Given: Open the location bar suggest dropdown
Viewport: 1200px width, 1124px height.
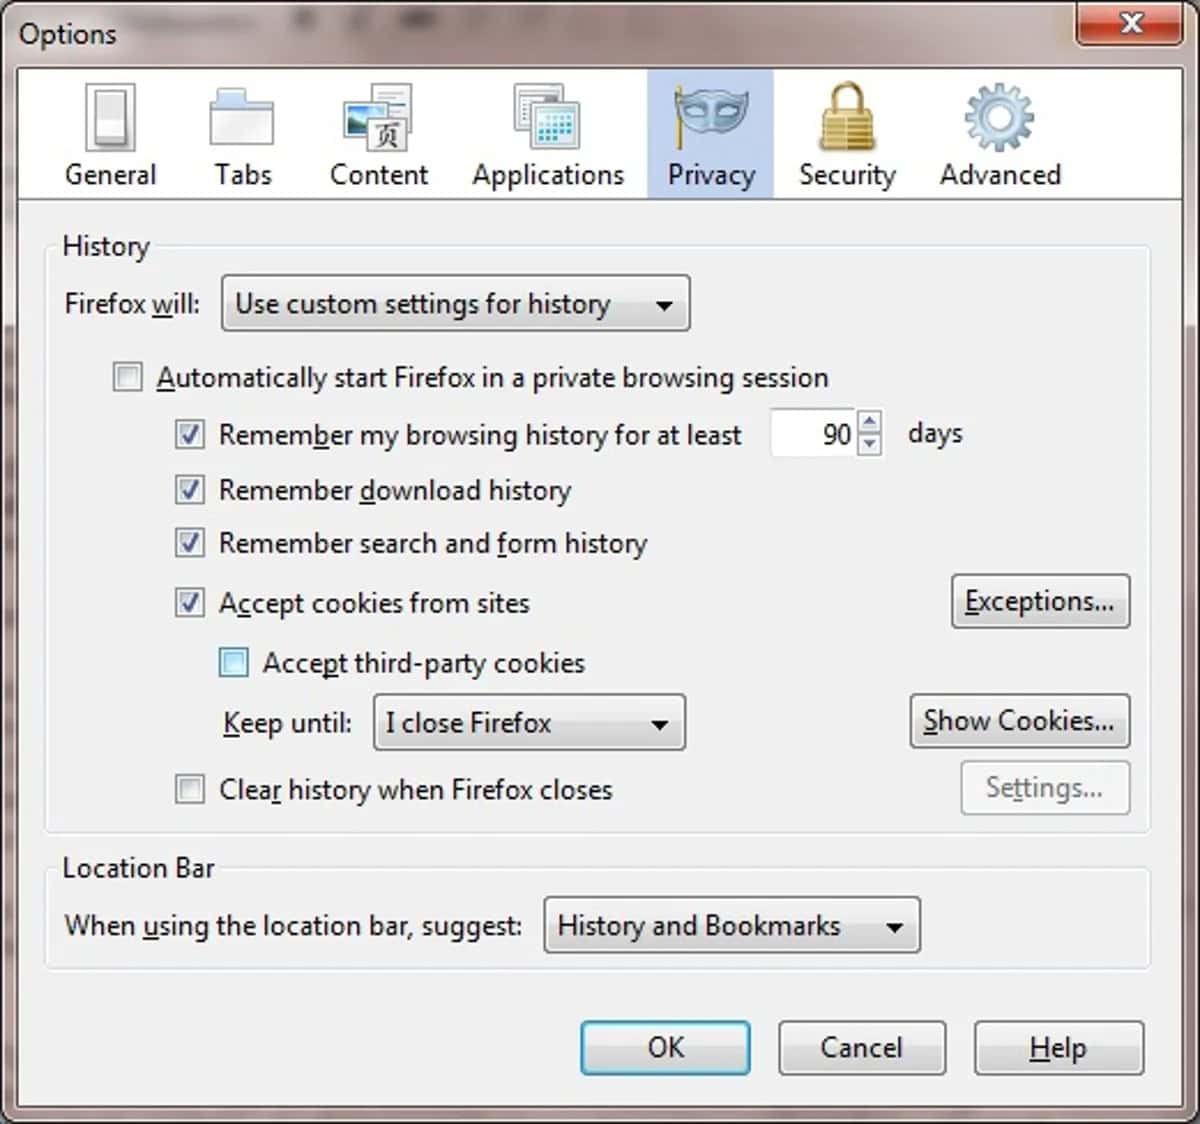Looking at the screenshot, I should (732, 926).
